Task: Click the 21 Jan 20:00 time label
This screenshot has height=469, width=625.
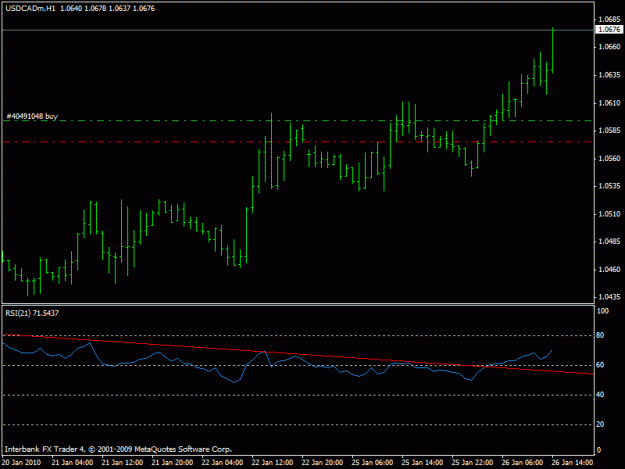Action: (172, 463)
